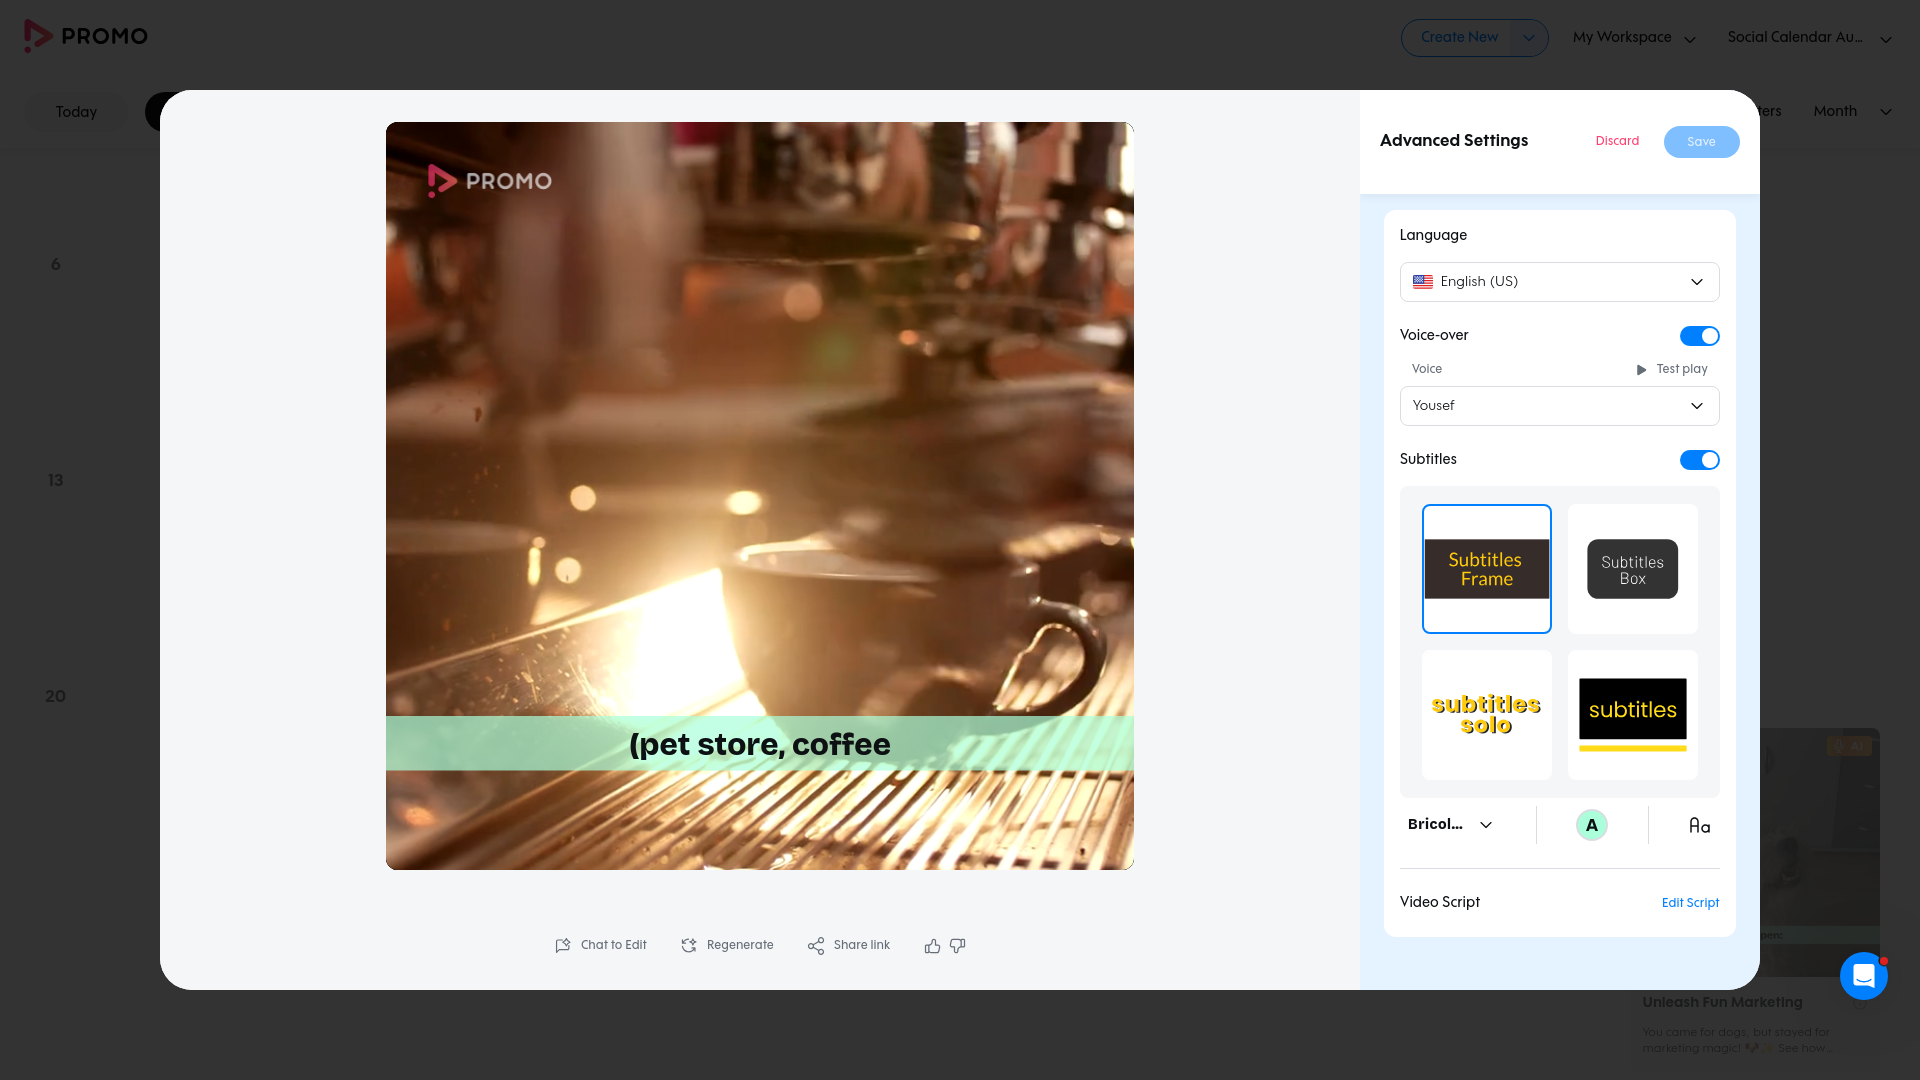Select the subtitles solo style thumbnail
Viewport: 1920px width, 1080px height.
[x=1486, y=714]
